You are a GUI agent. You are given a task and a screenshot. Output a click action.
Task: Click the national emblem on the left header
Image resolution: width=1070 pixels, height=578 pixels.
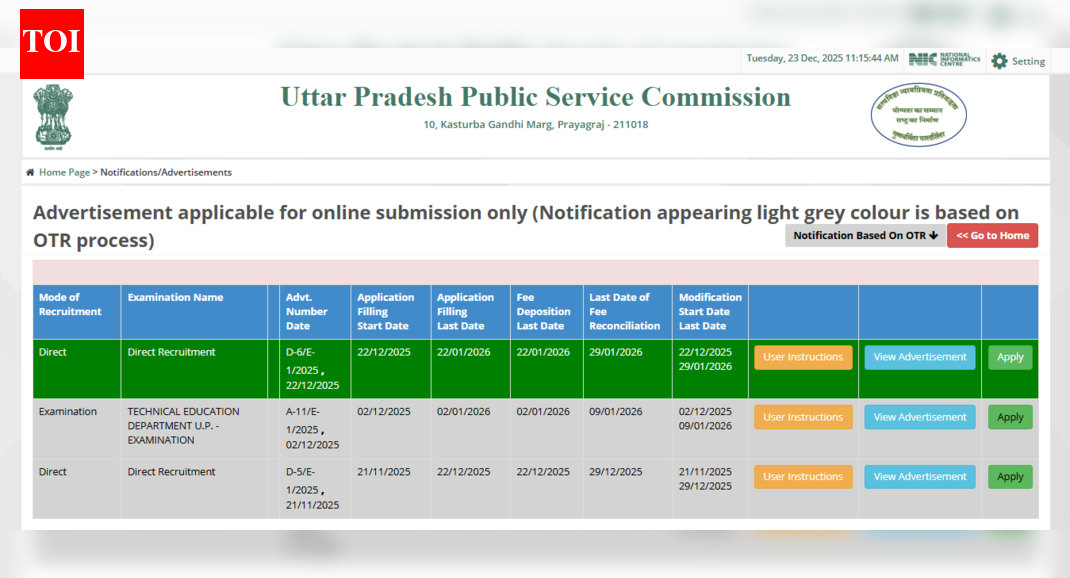tap(52, 114)
